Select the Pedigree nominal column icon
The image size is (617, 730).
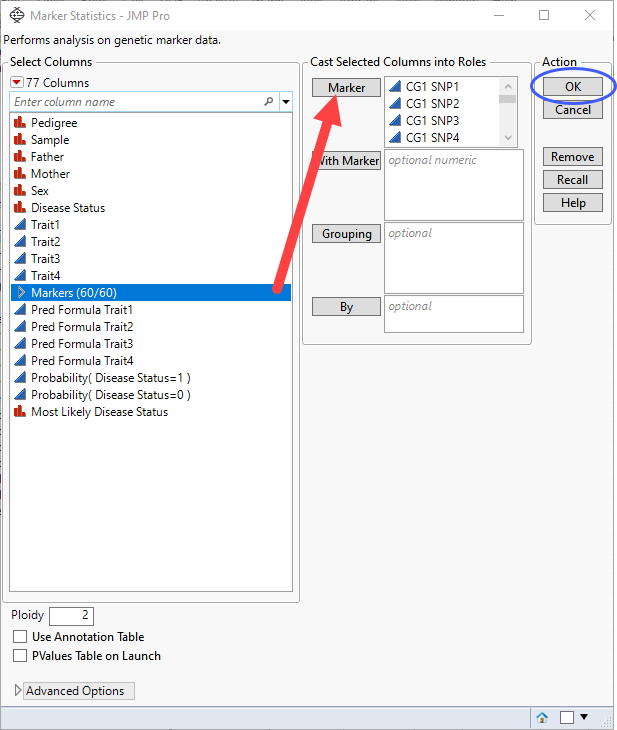pyautogui.click(x=20, y=122)
